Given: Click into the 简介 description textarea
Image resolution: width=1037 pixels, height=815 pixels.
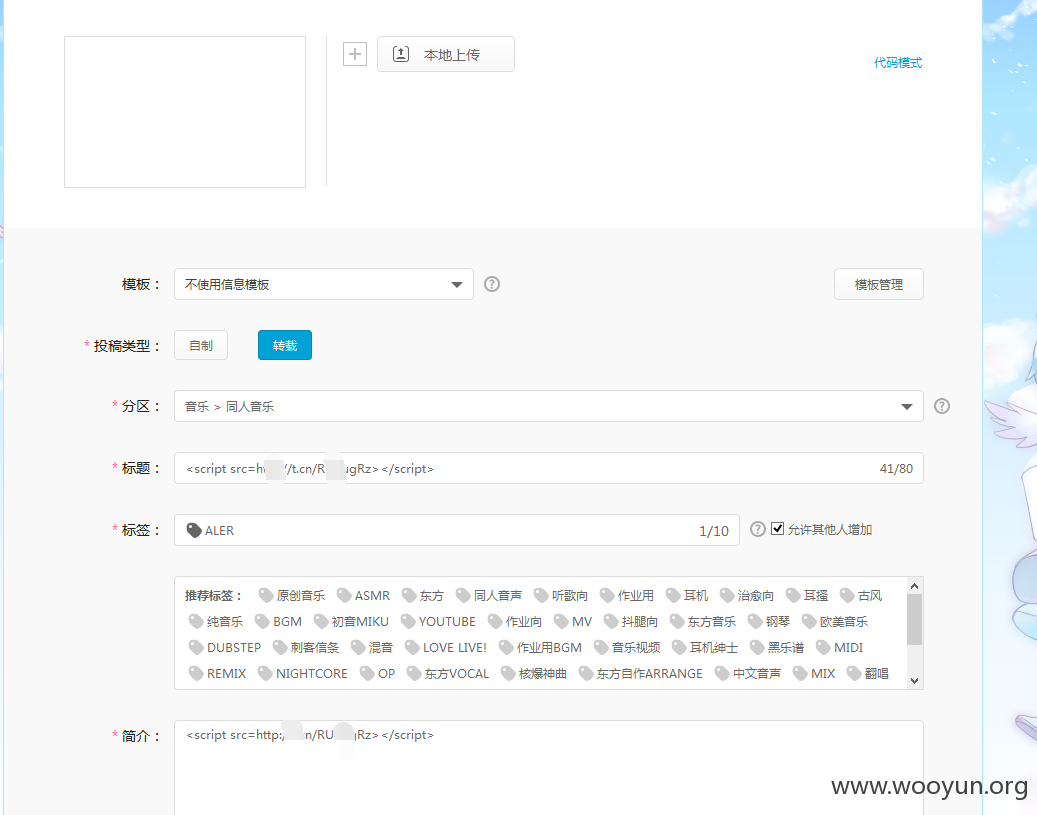Looking at the screenshot, I should [549, 768].
